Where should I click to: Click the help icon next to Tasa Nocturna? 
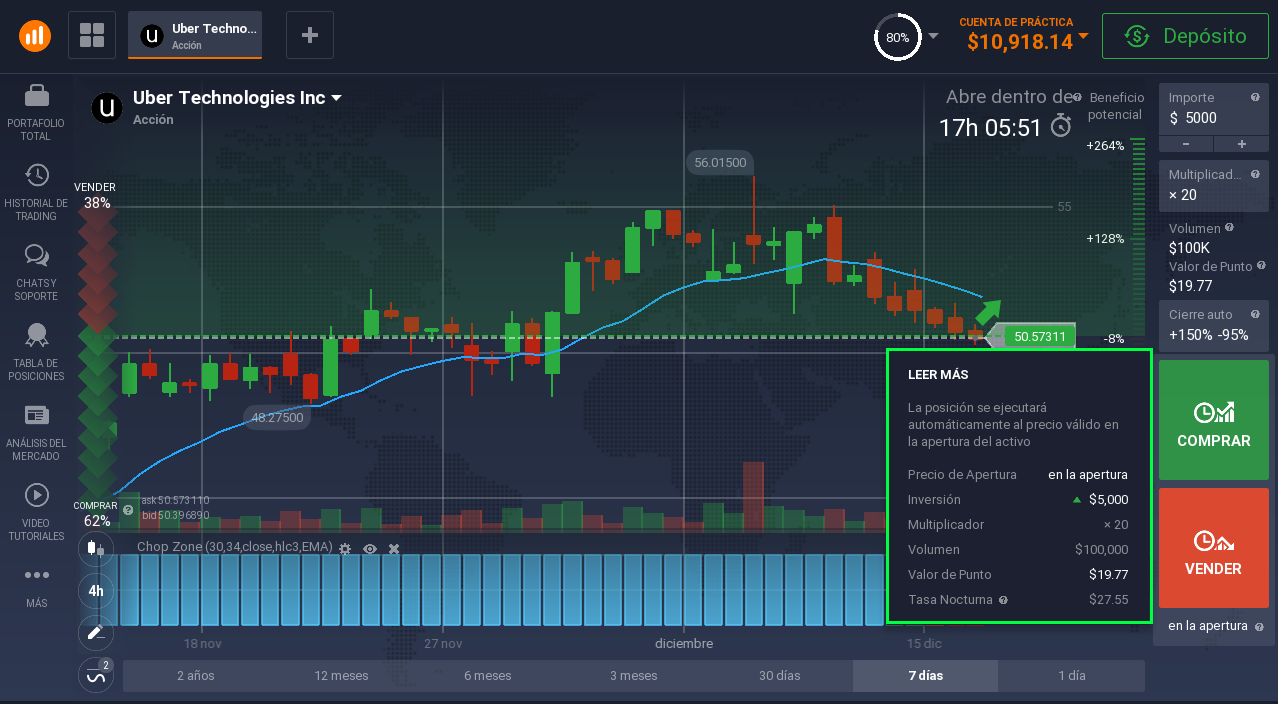click(1003, 600)
